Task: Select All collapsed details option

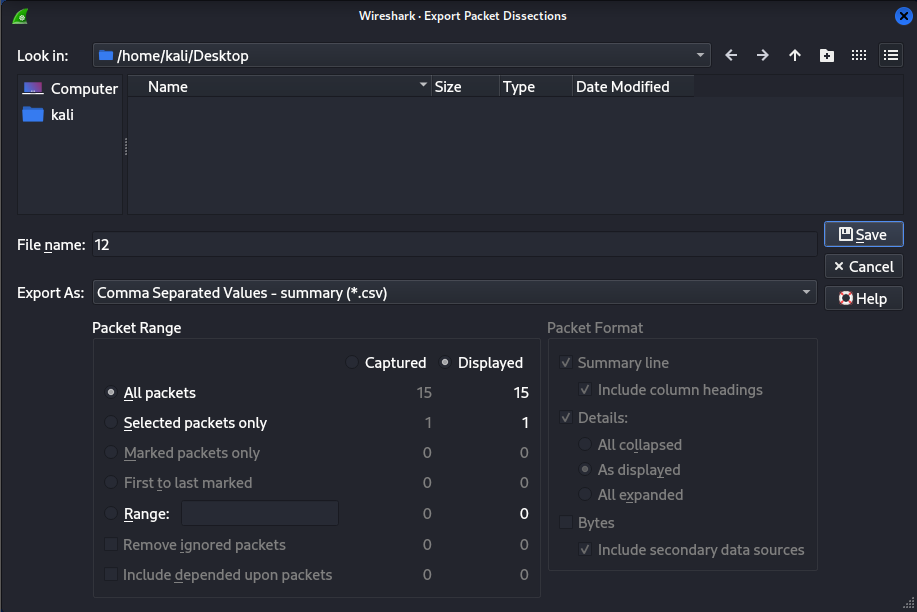Action: point(585,445)
